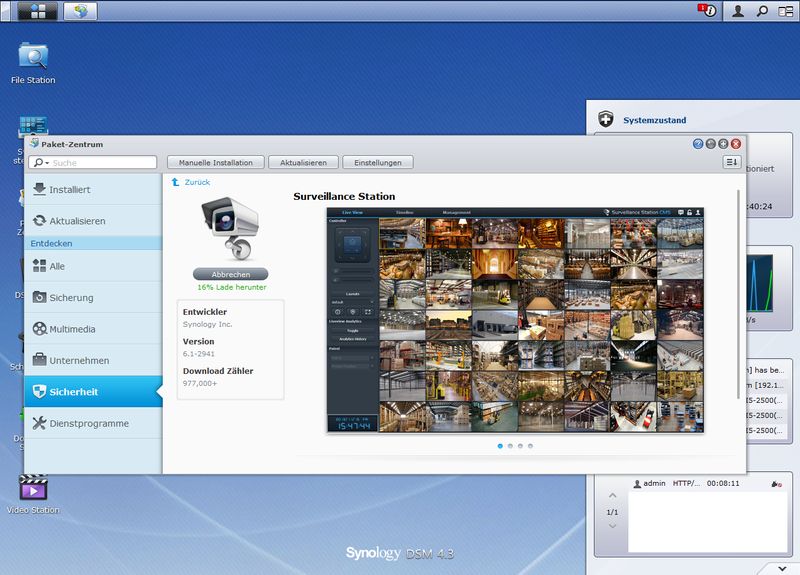Select Installiert in sidebar
Screen dimensions: 800x575
93,189
